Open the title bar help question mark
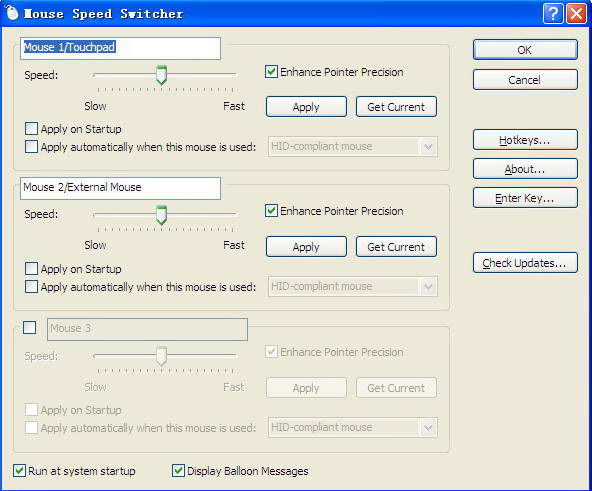This screenshot has height=491, width=592. 553,14
